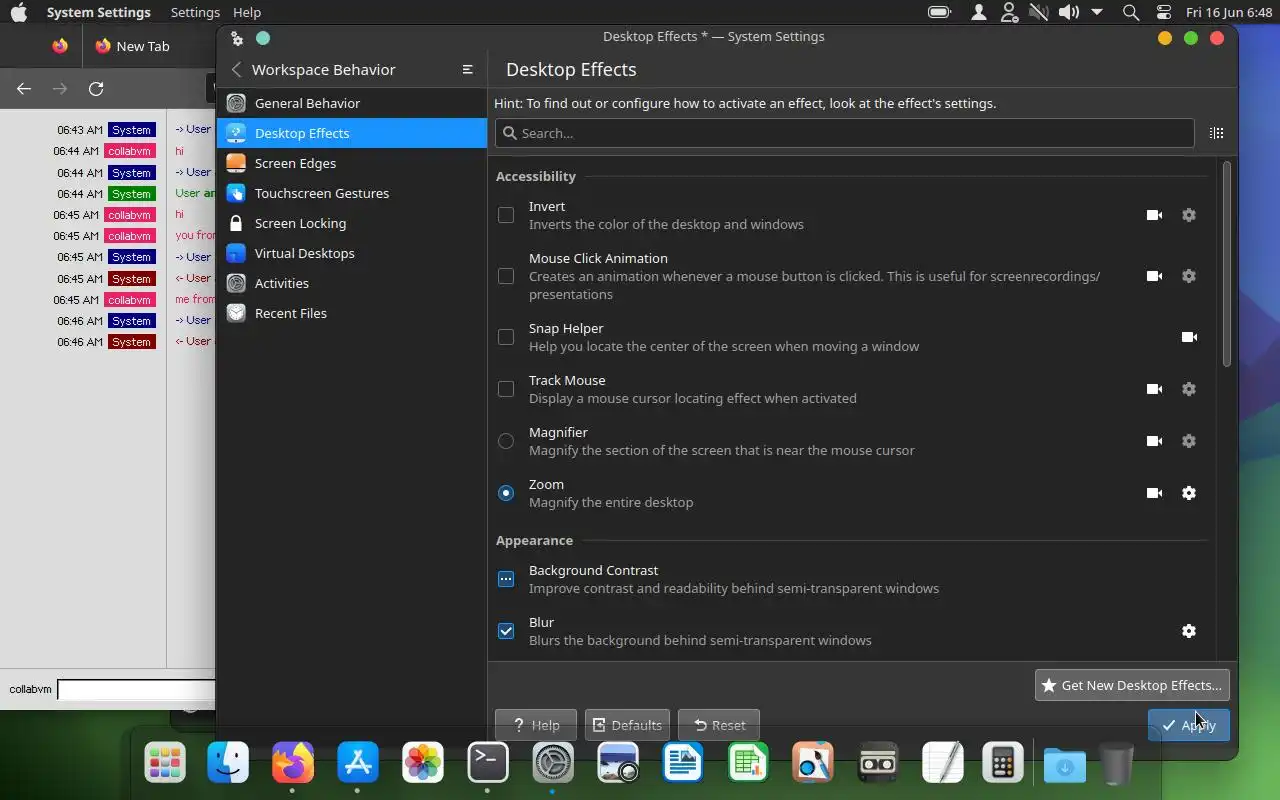This screenshot has height=800, width=1280.
Task: Launch the Writer document app in dock
Action: coord(683,764)
